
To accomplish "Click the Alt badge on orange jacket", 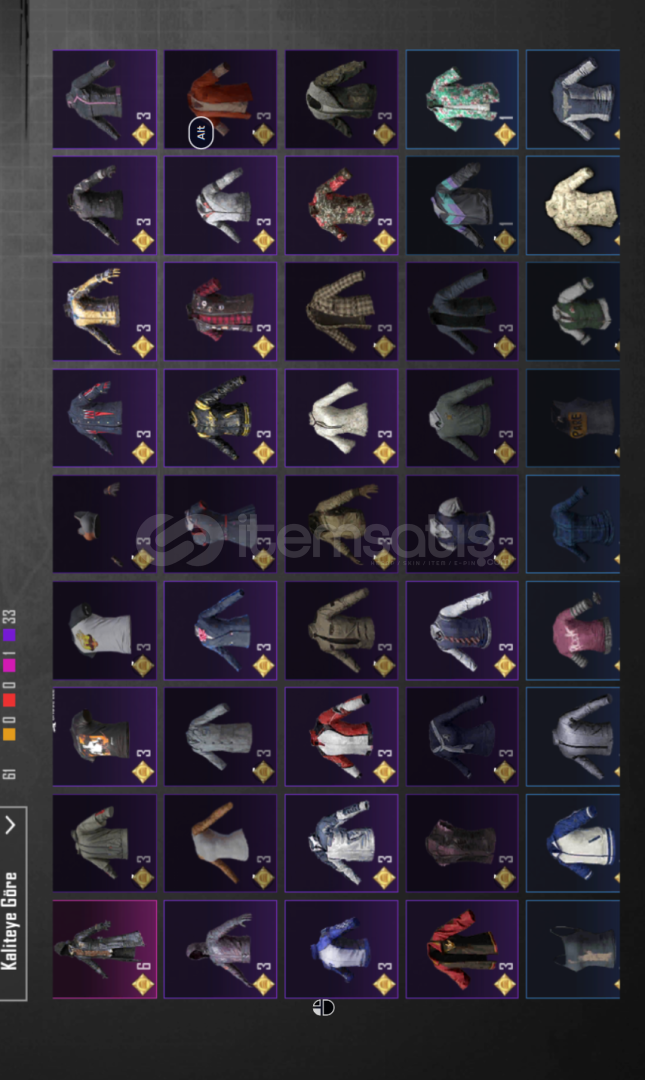I will (201, 133).
